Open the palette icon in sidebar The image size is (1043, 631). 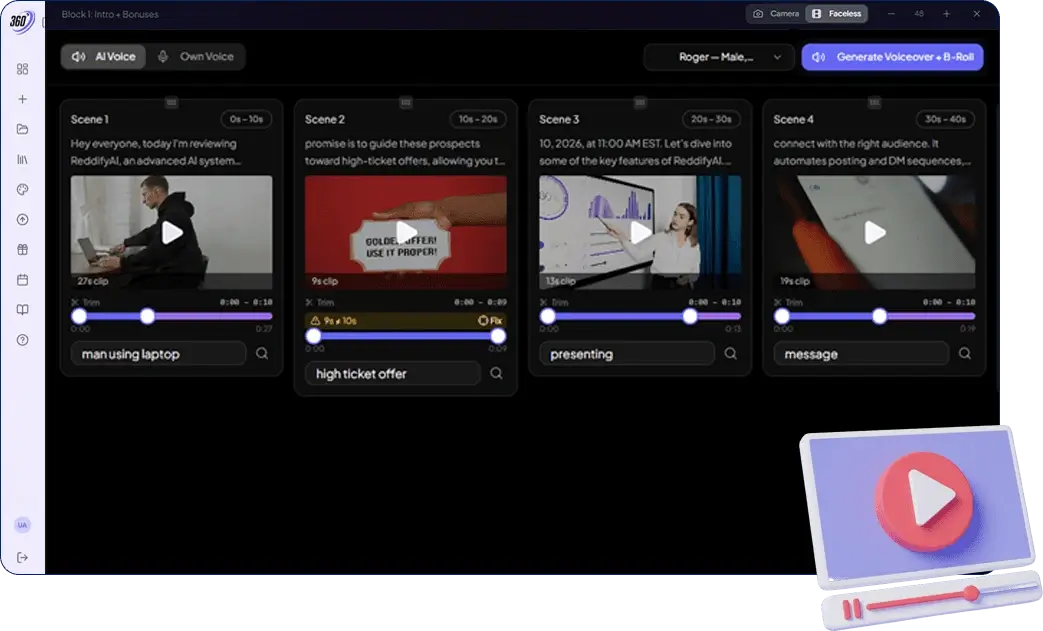(x=23, y=189)
